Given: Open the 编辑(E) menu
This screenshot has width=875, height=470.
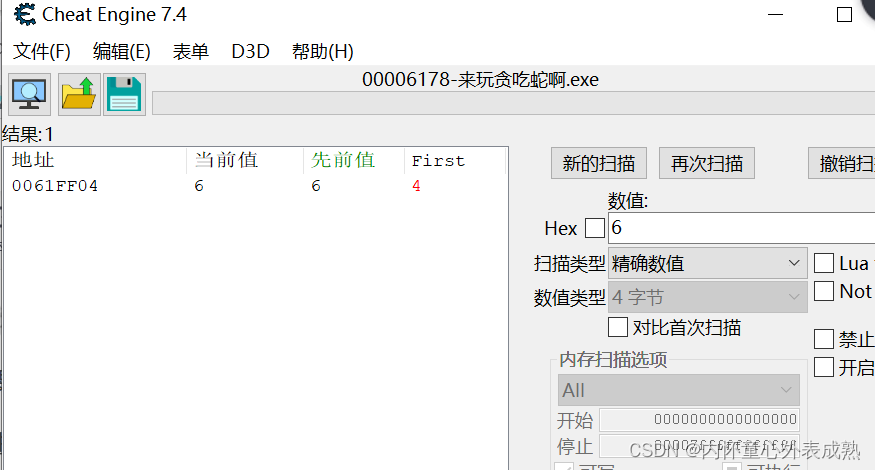Looking at the screenshot, I should click(122, 51).
